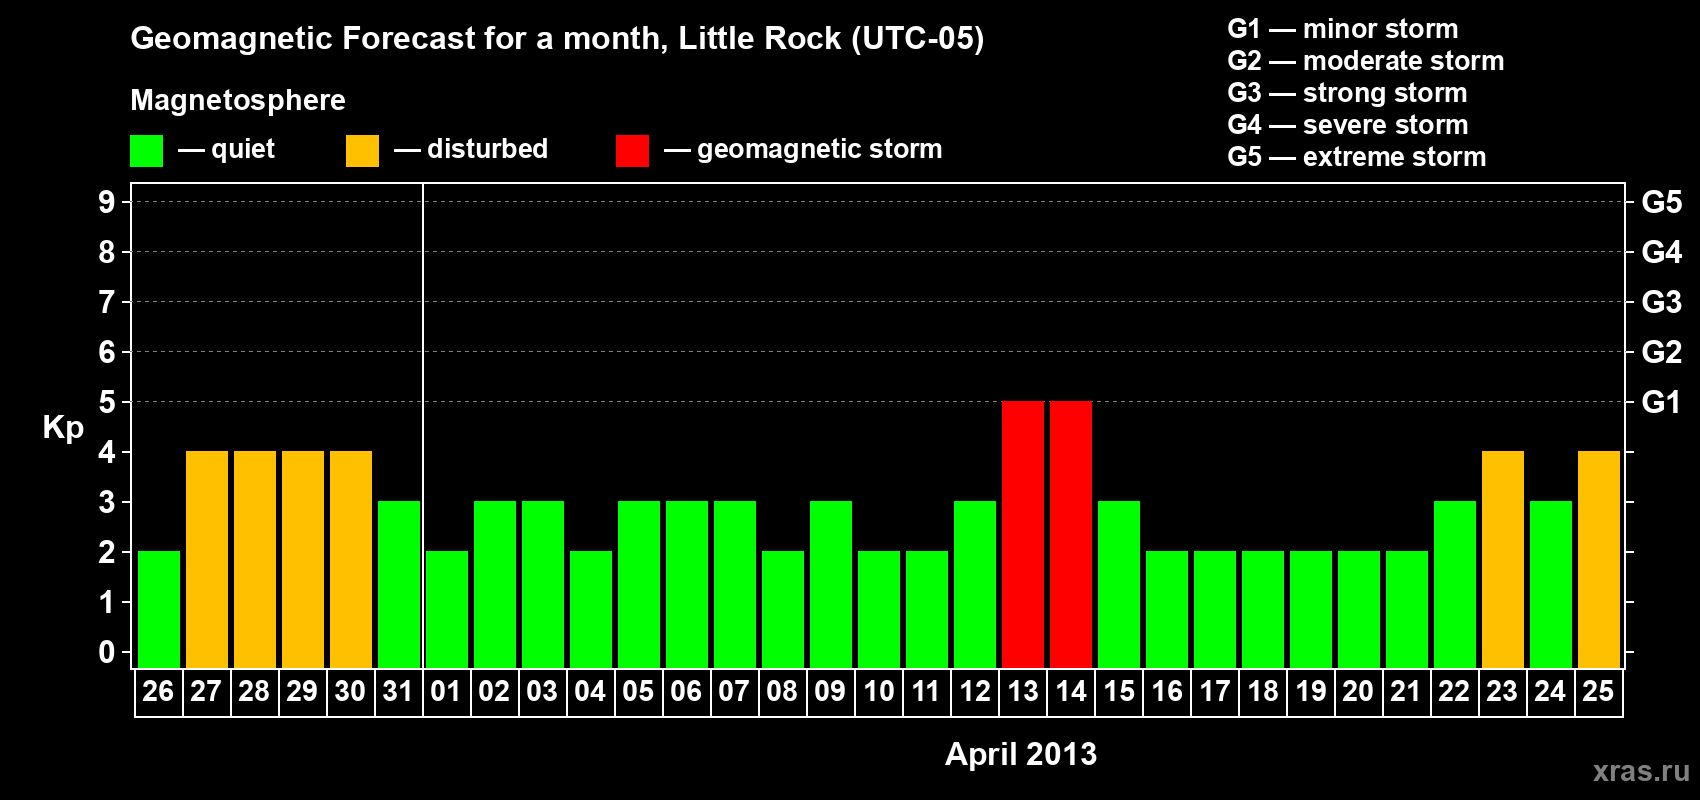Click the Kp axis title
Image resolution: width=1700 pixels, height=800 pixels.
(63, 428)
